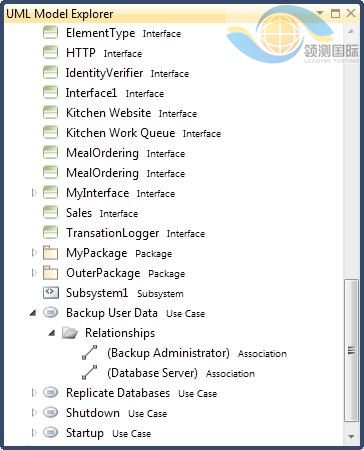
Task: Expand the Replicate Databases use case
Action: (x=34, y=393)
